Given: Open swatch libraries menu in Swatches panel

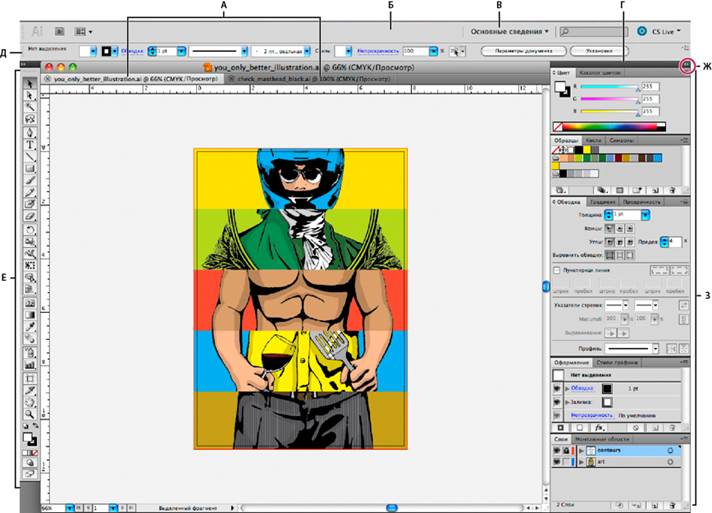Looking at the screenshot, I should (560, 190).
